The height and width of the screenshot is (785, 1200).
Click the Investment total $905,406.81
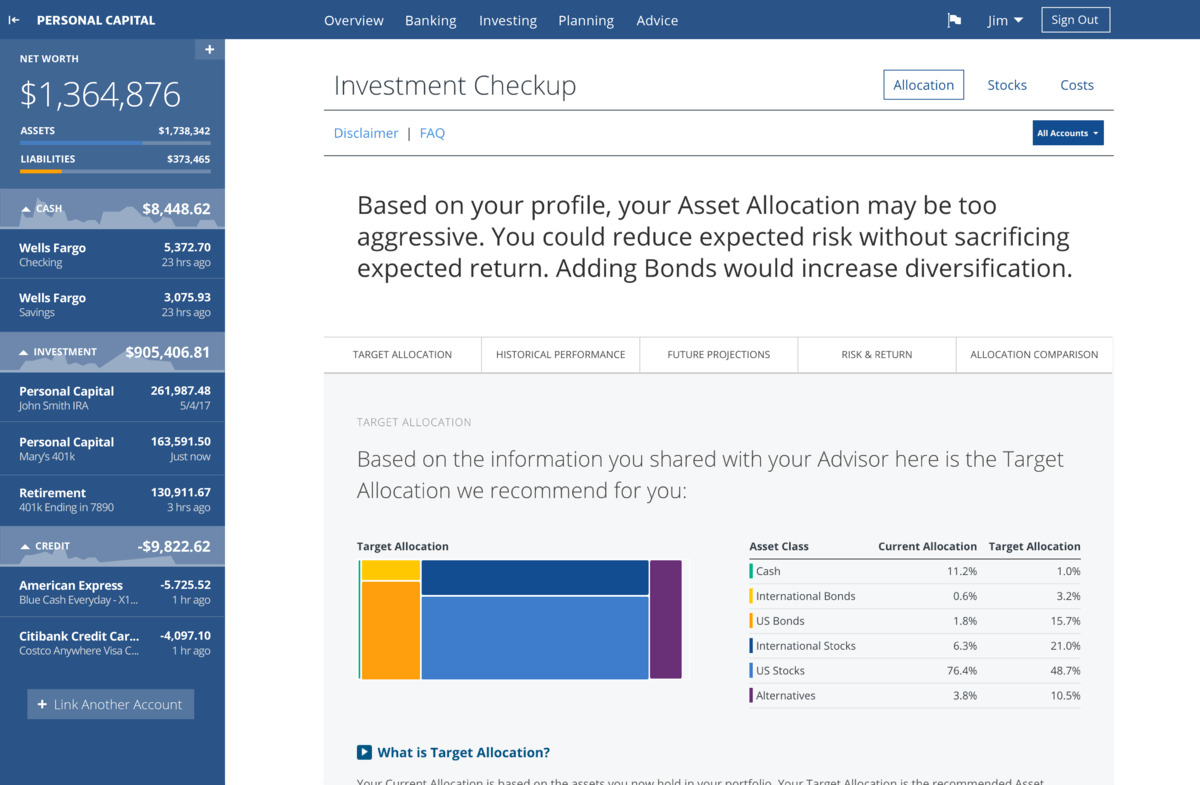tap(168, 352)
